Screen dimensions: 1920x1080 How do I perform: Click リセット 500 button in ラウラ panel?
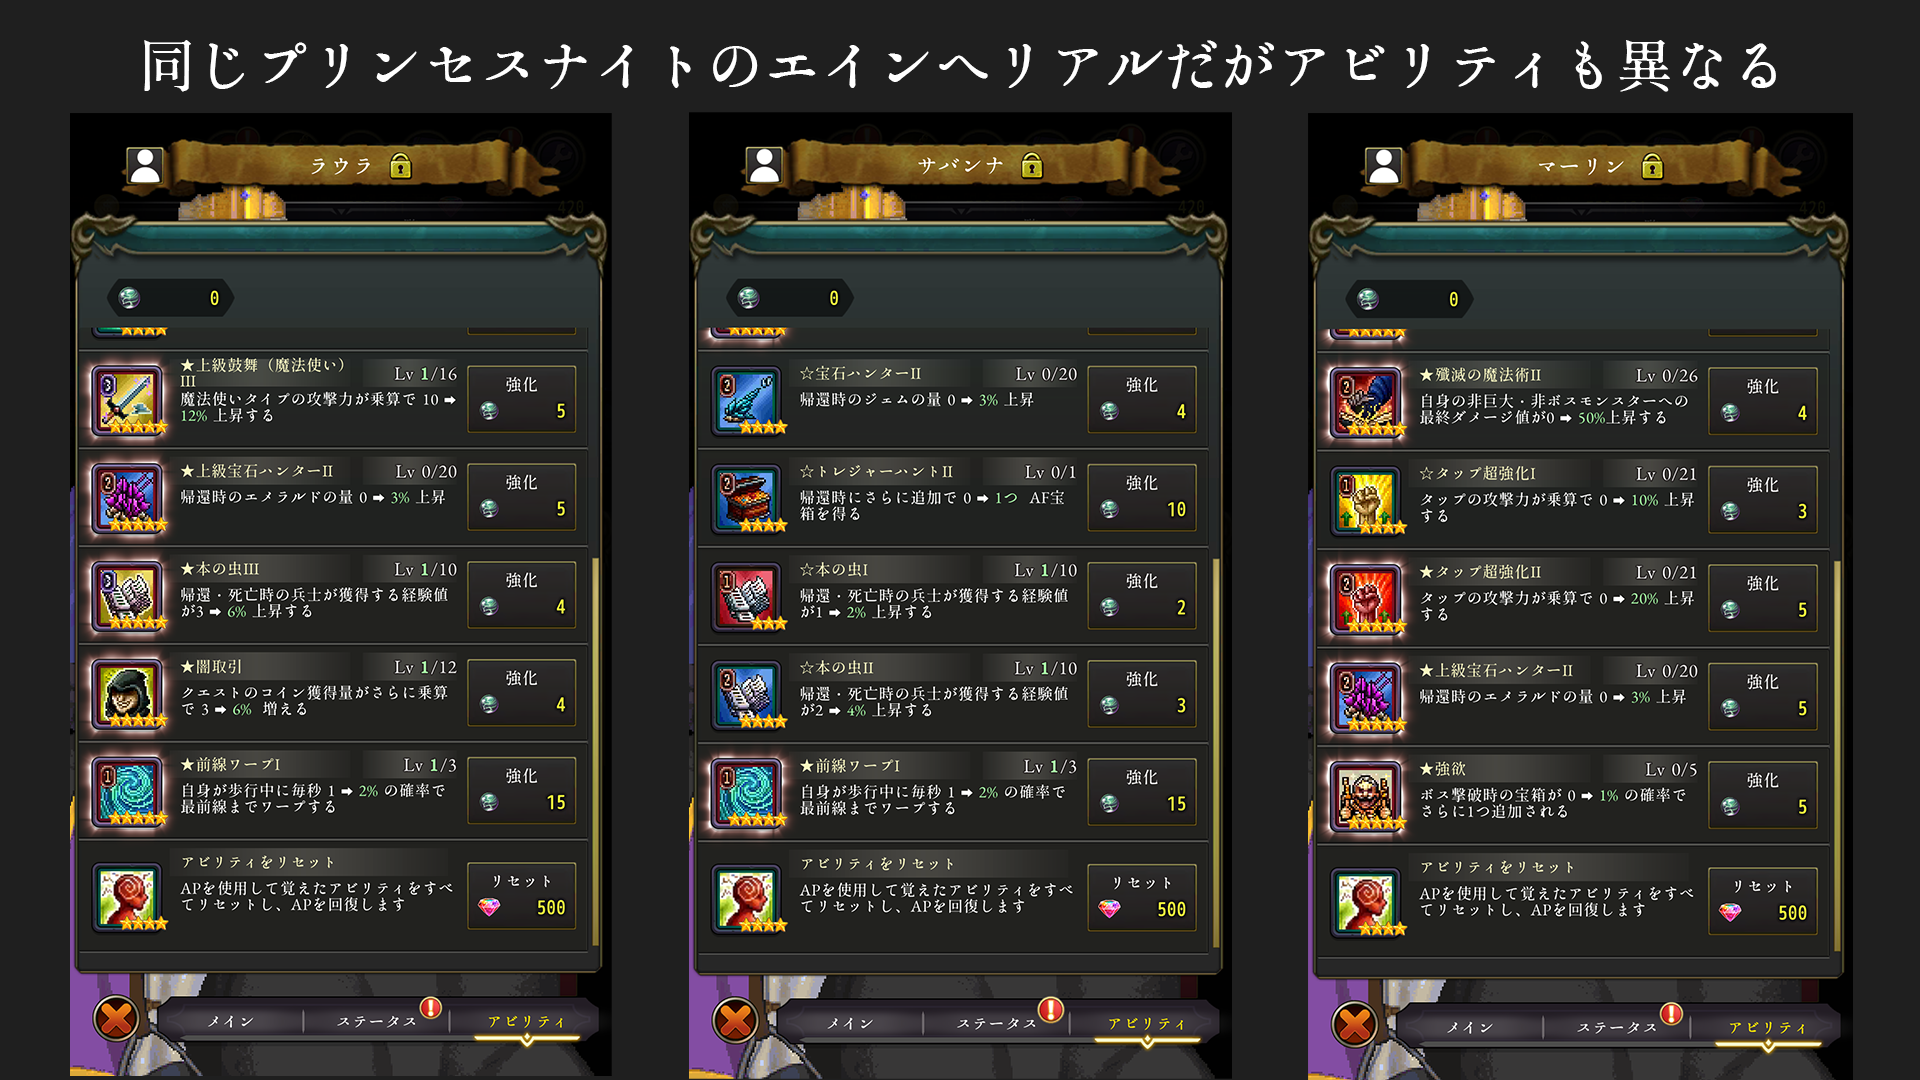pyautogui.click(x=522, y=896)
